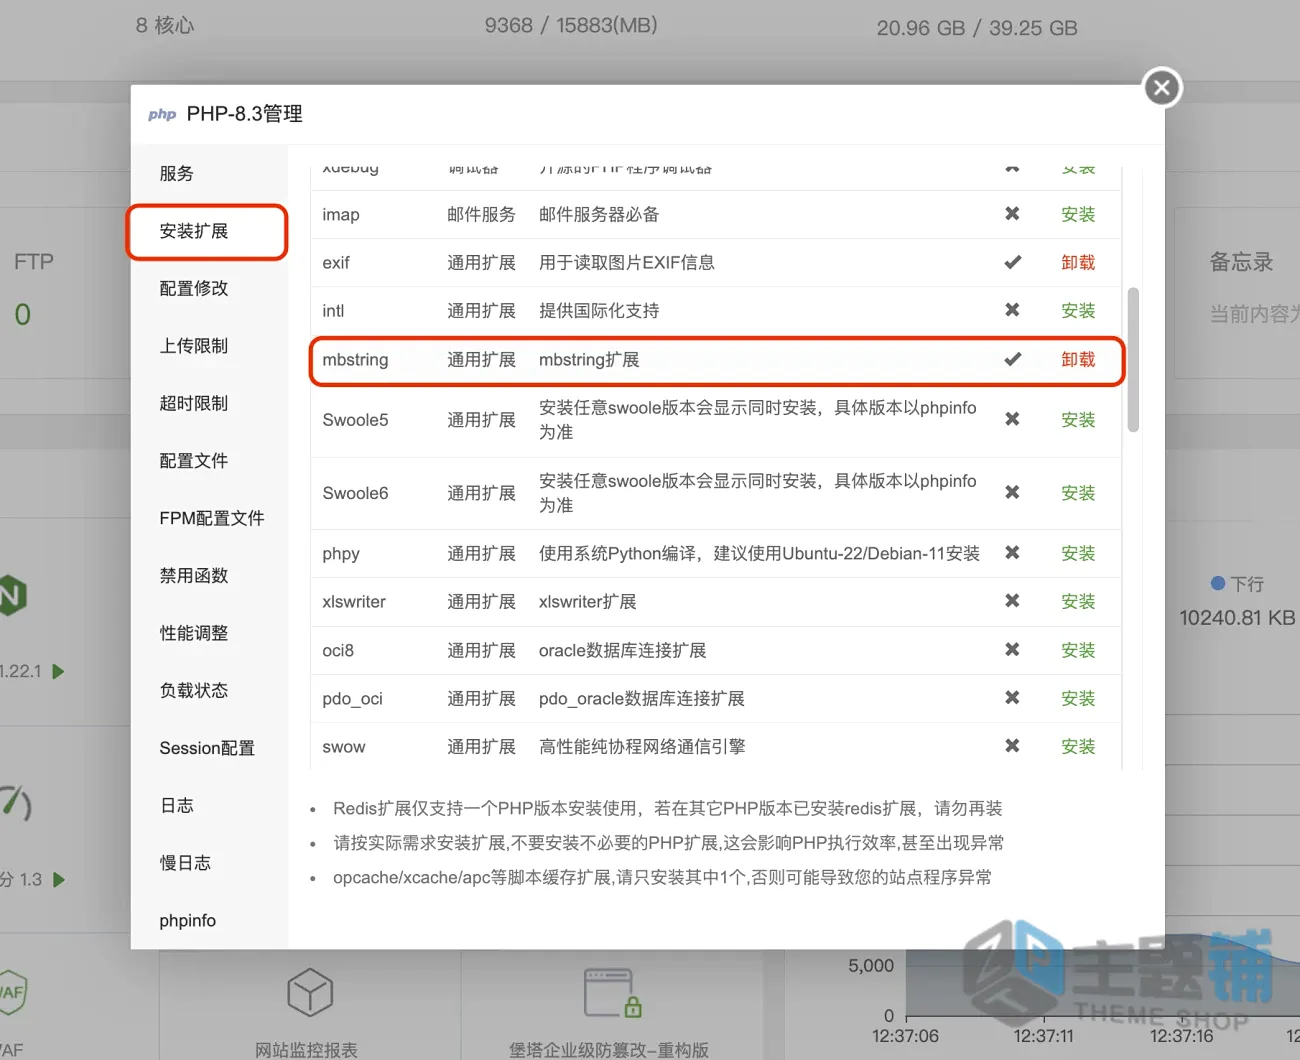Click the Swoole6 status cross icon
This screenshot has width=1300, height=1060.
click(1012, 492)
